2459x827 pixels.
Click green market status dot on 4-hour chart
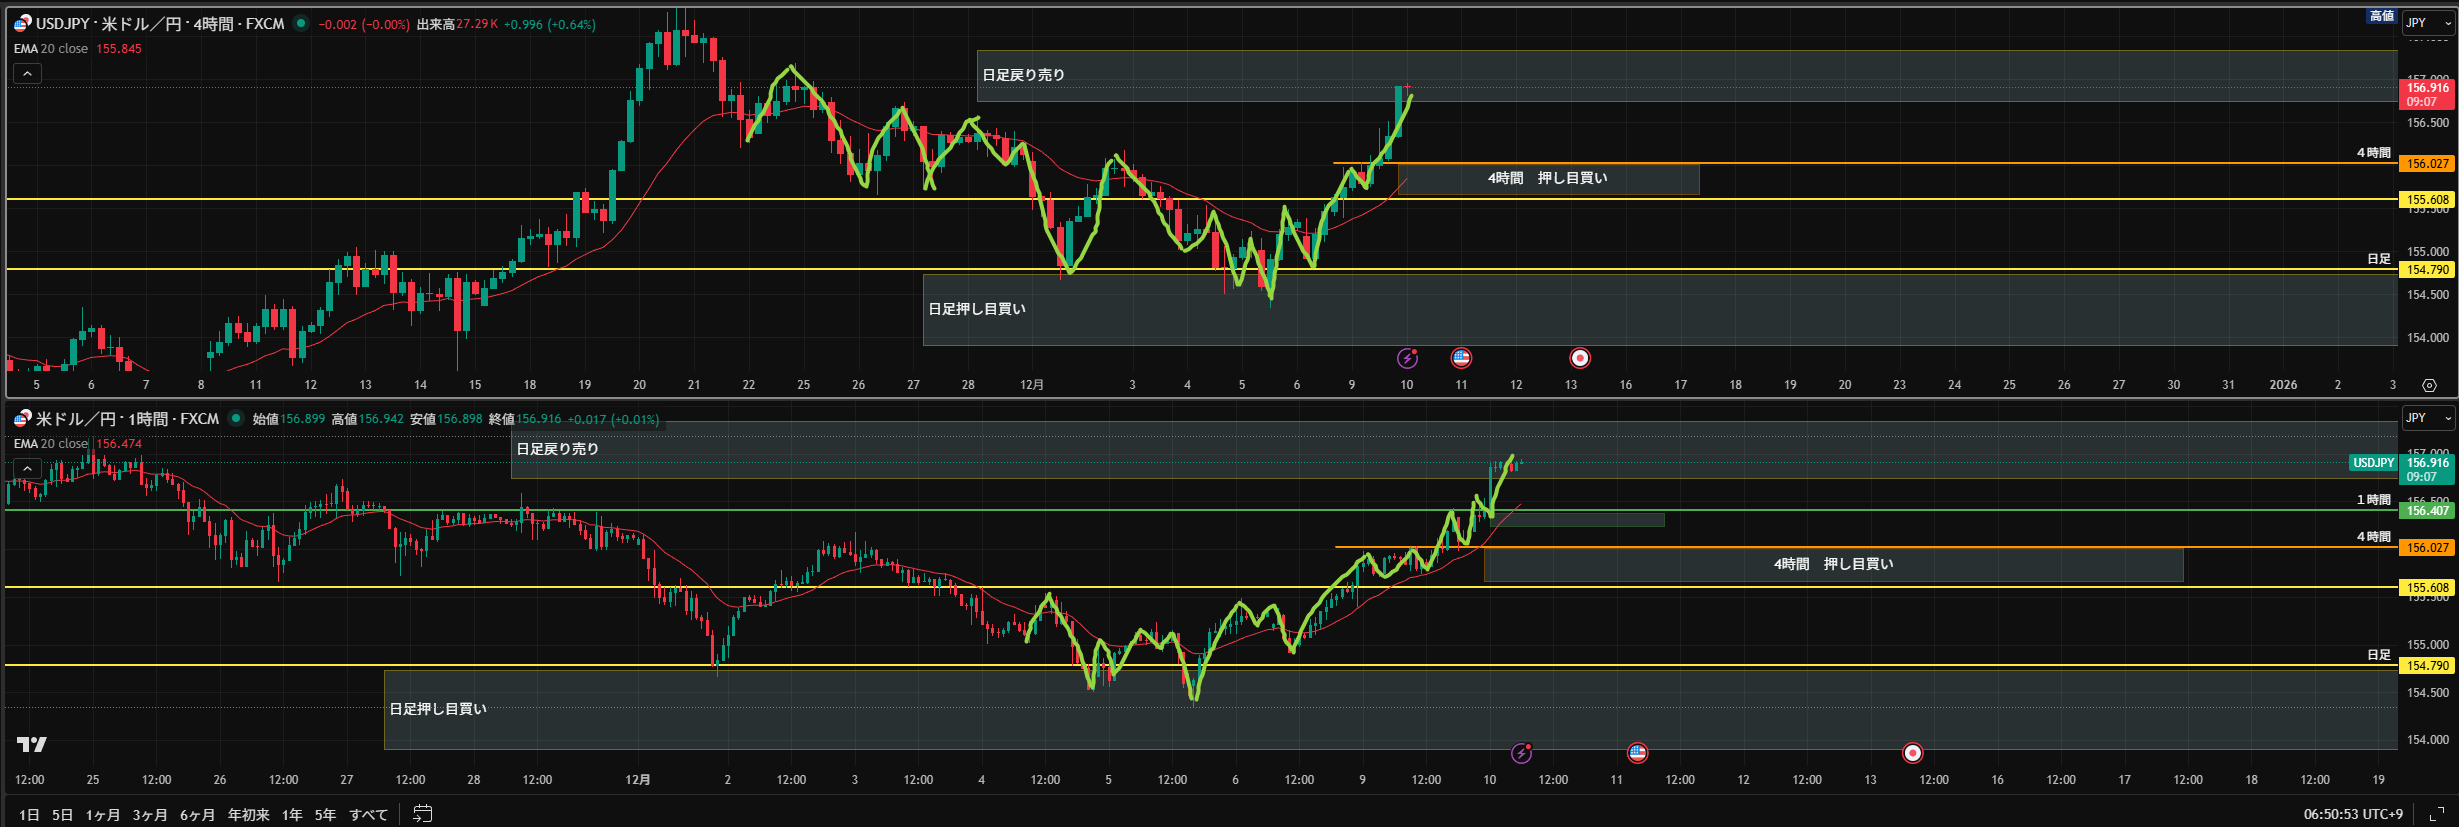click(301, 24)
